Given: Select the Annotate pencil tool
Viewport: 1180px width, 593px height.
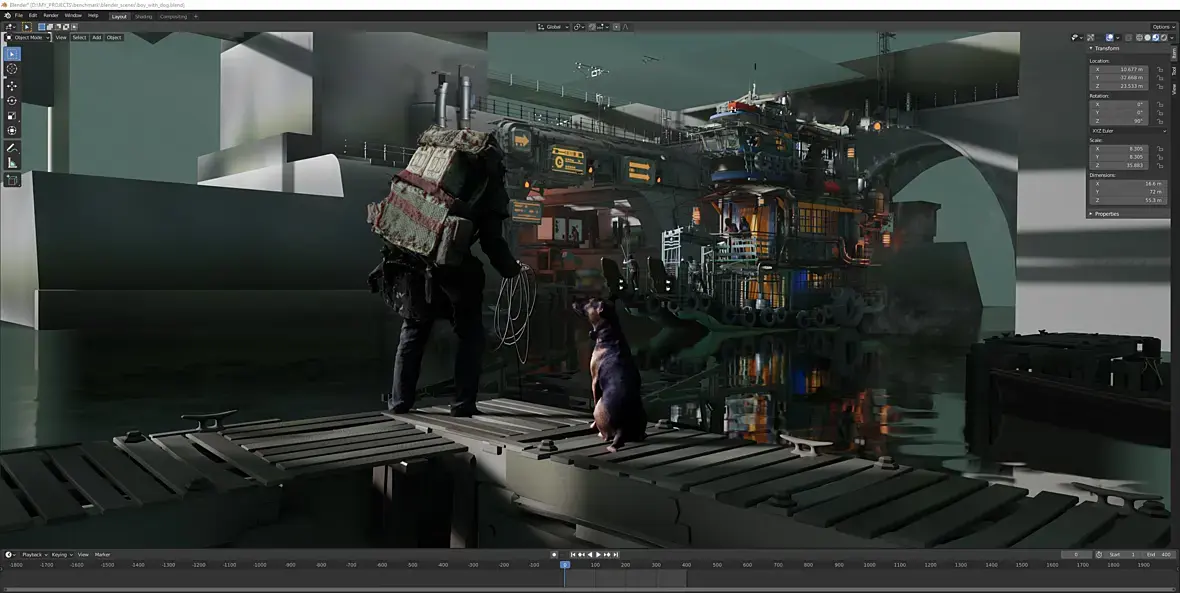Looking at the screenshot, I should [12, 148].
